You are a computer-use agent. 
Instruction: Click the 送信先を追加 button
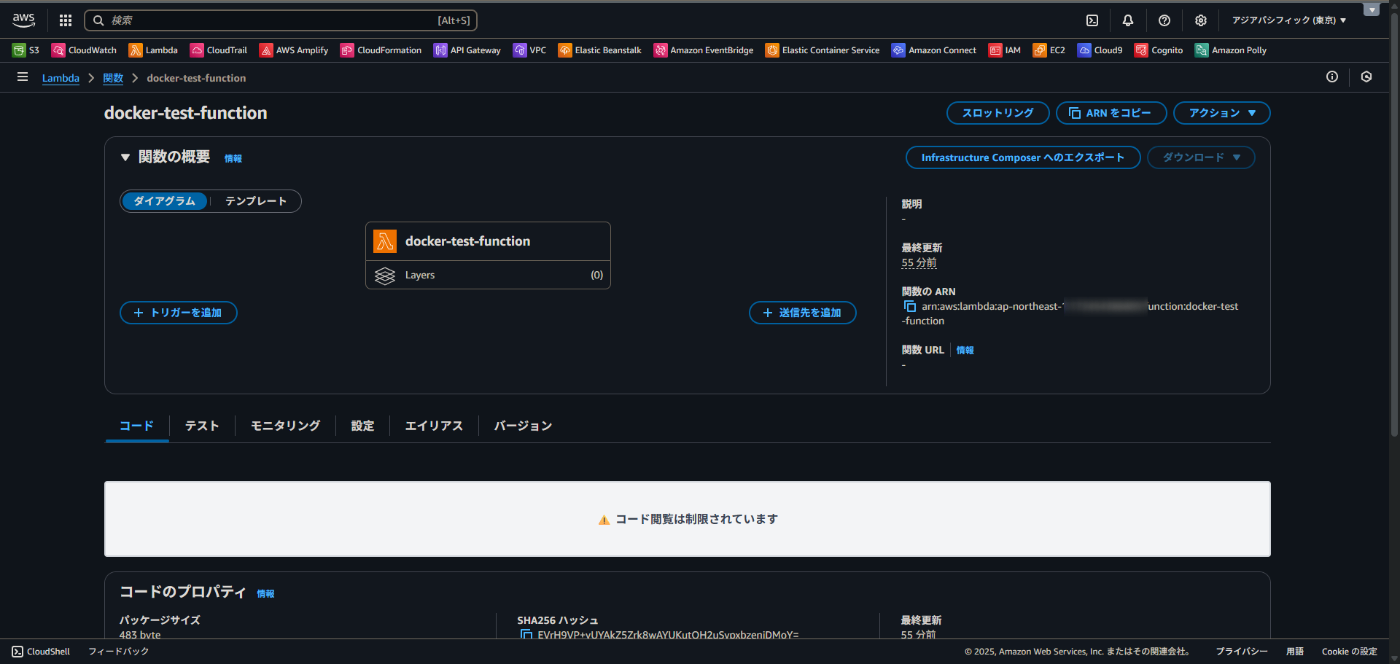coord(802,313)
